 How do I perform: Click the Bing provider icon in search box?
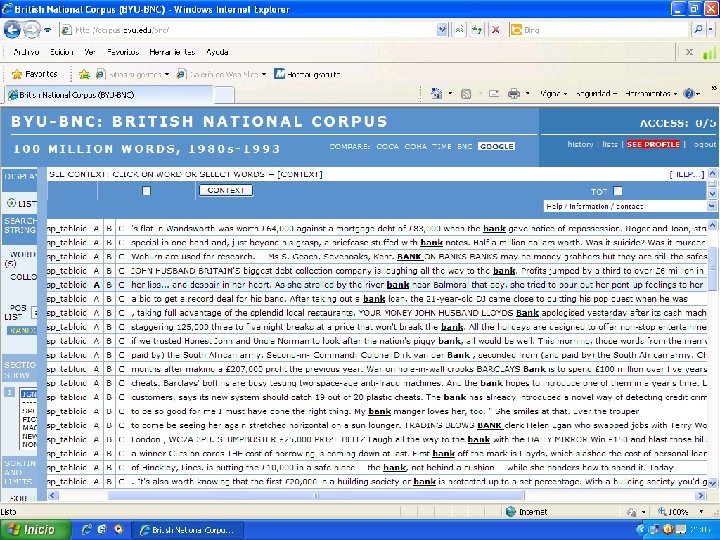[x=517, y=30]
